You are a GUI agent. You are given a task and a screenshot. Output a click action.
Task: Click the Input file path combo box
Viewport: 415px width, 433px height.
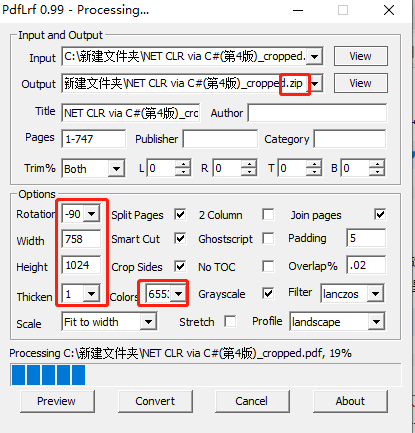(x=192, y=56)
